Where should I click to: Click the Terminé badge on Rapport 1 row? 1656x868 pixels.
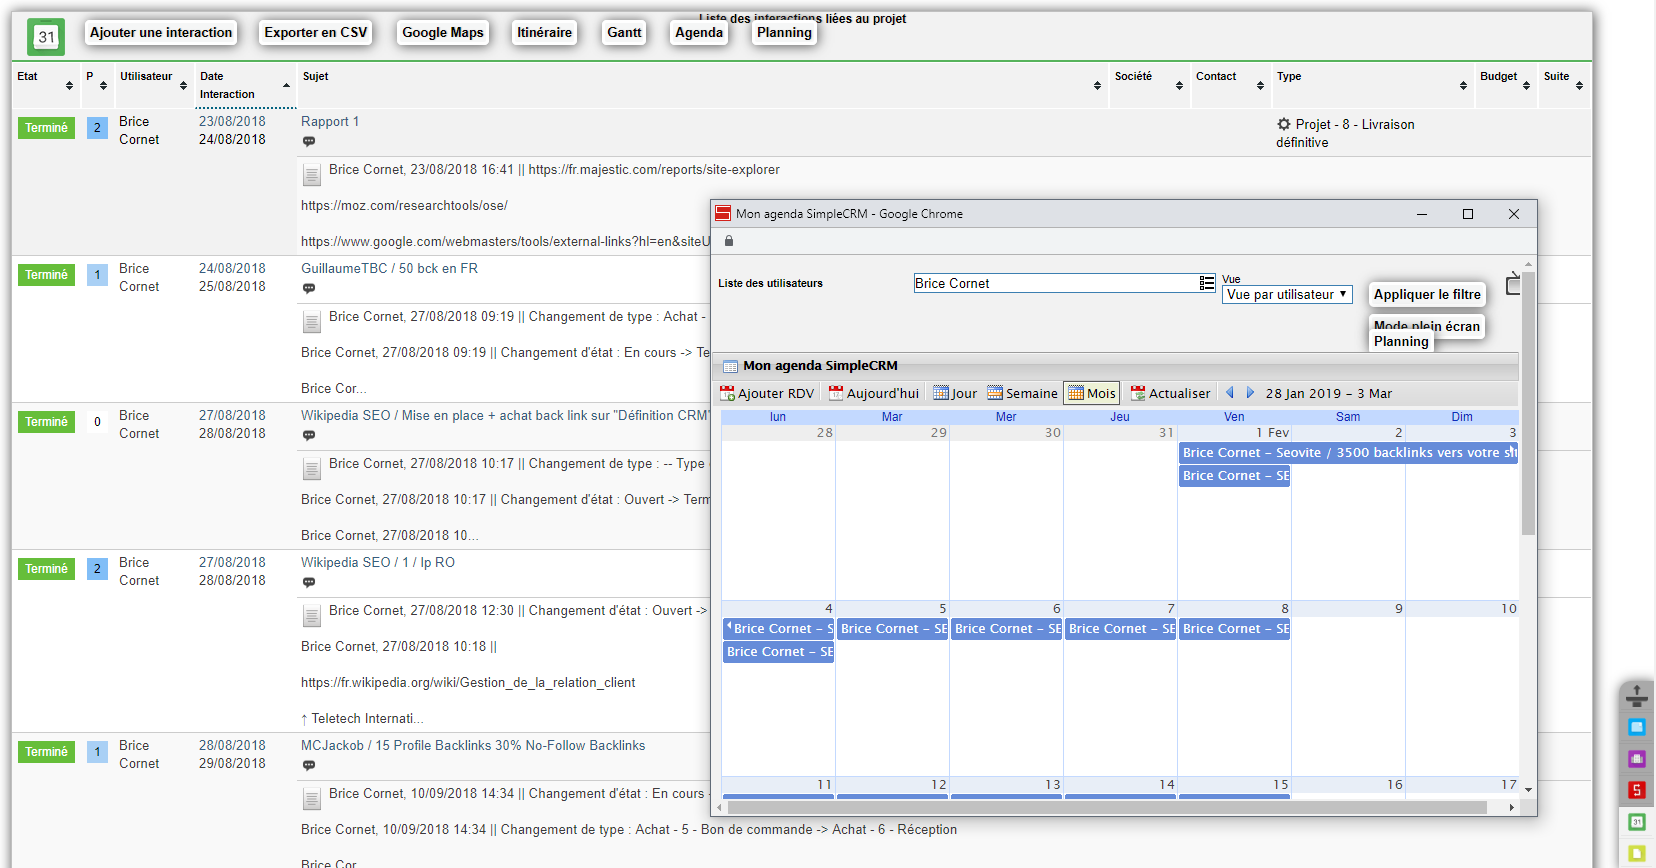[47, 128]
